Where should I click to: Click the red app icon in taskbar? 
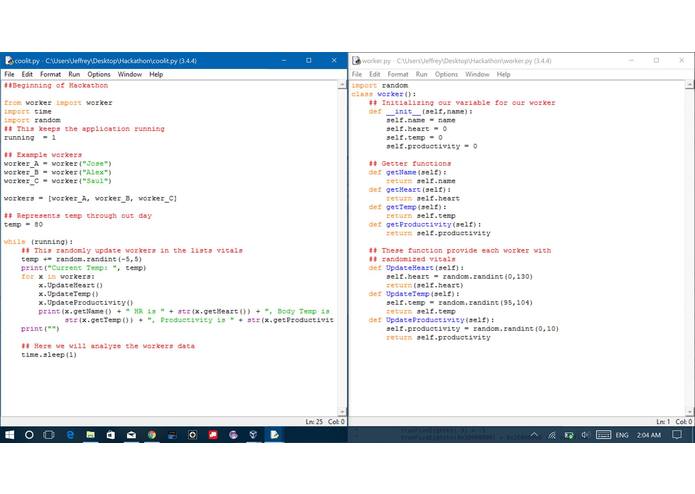coord(213,435)
